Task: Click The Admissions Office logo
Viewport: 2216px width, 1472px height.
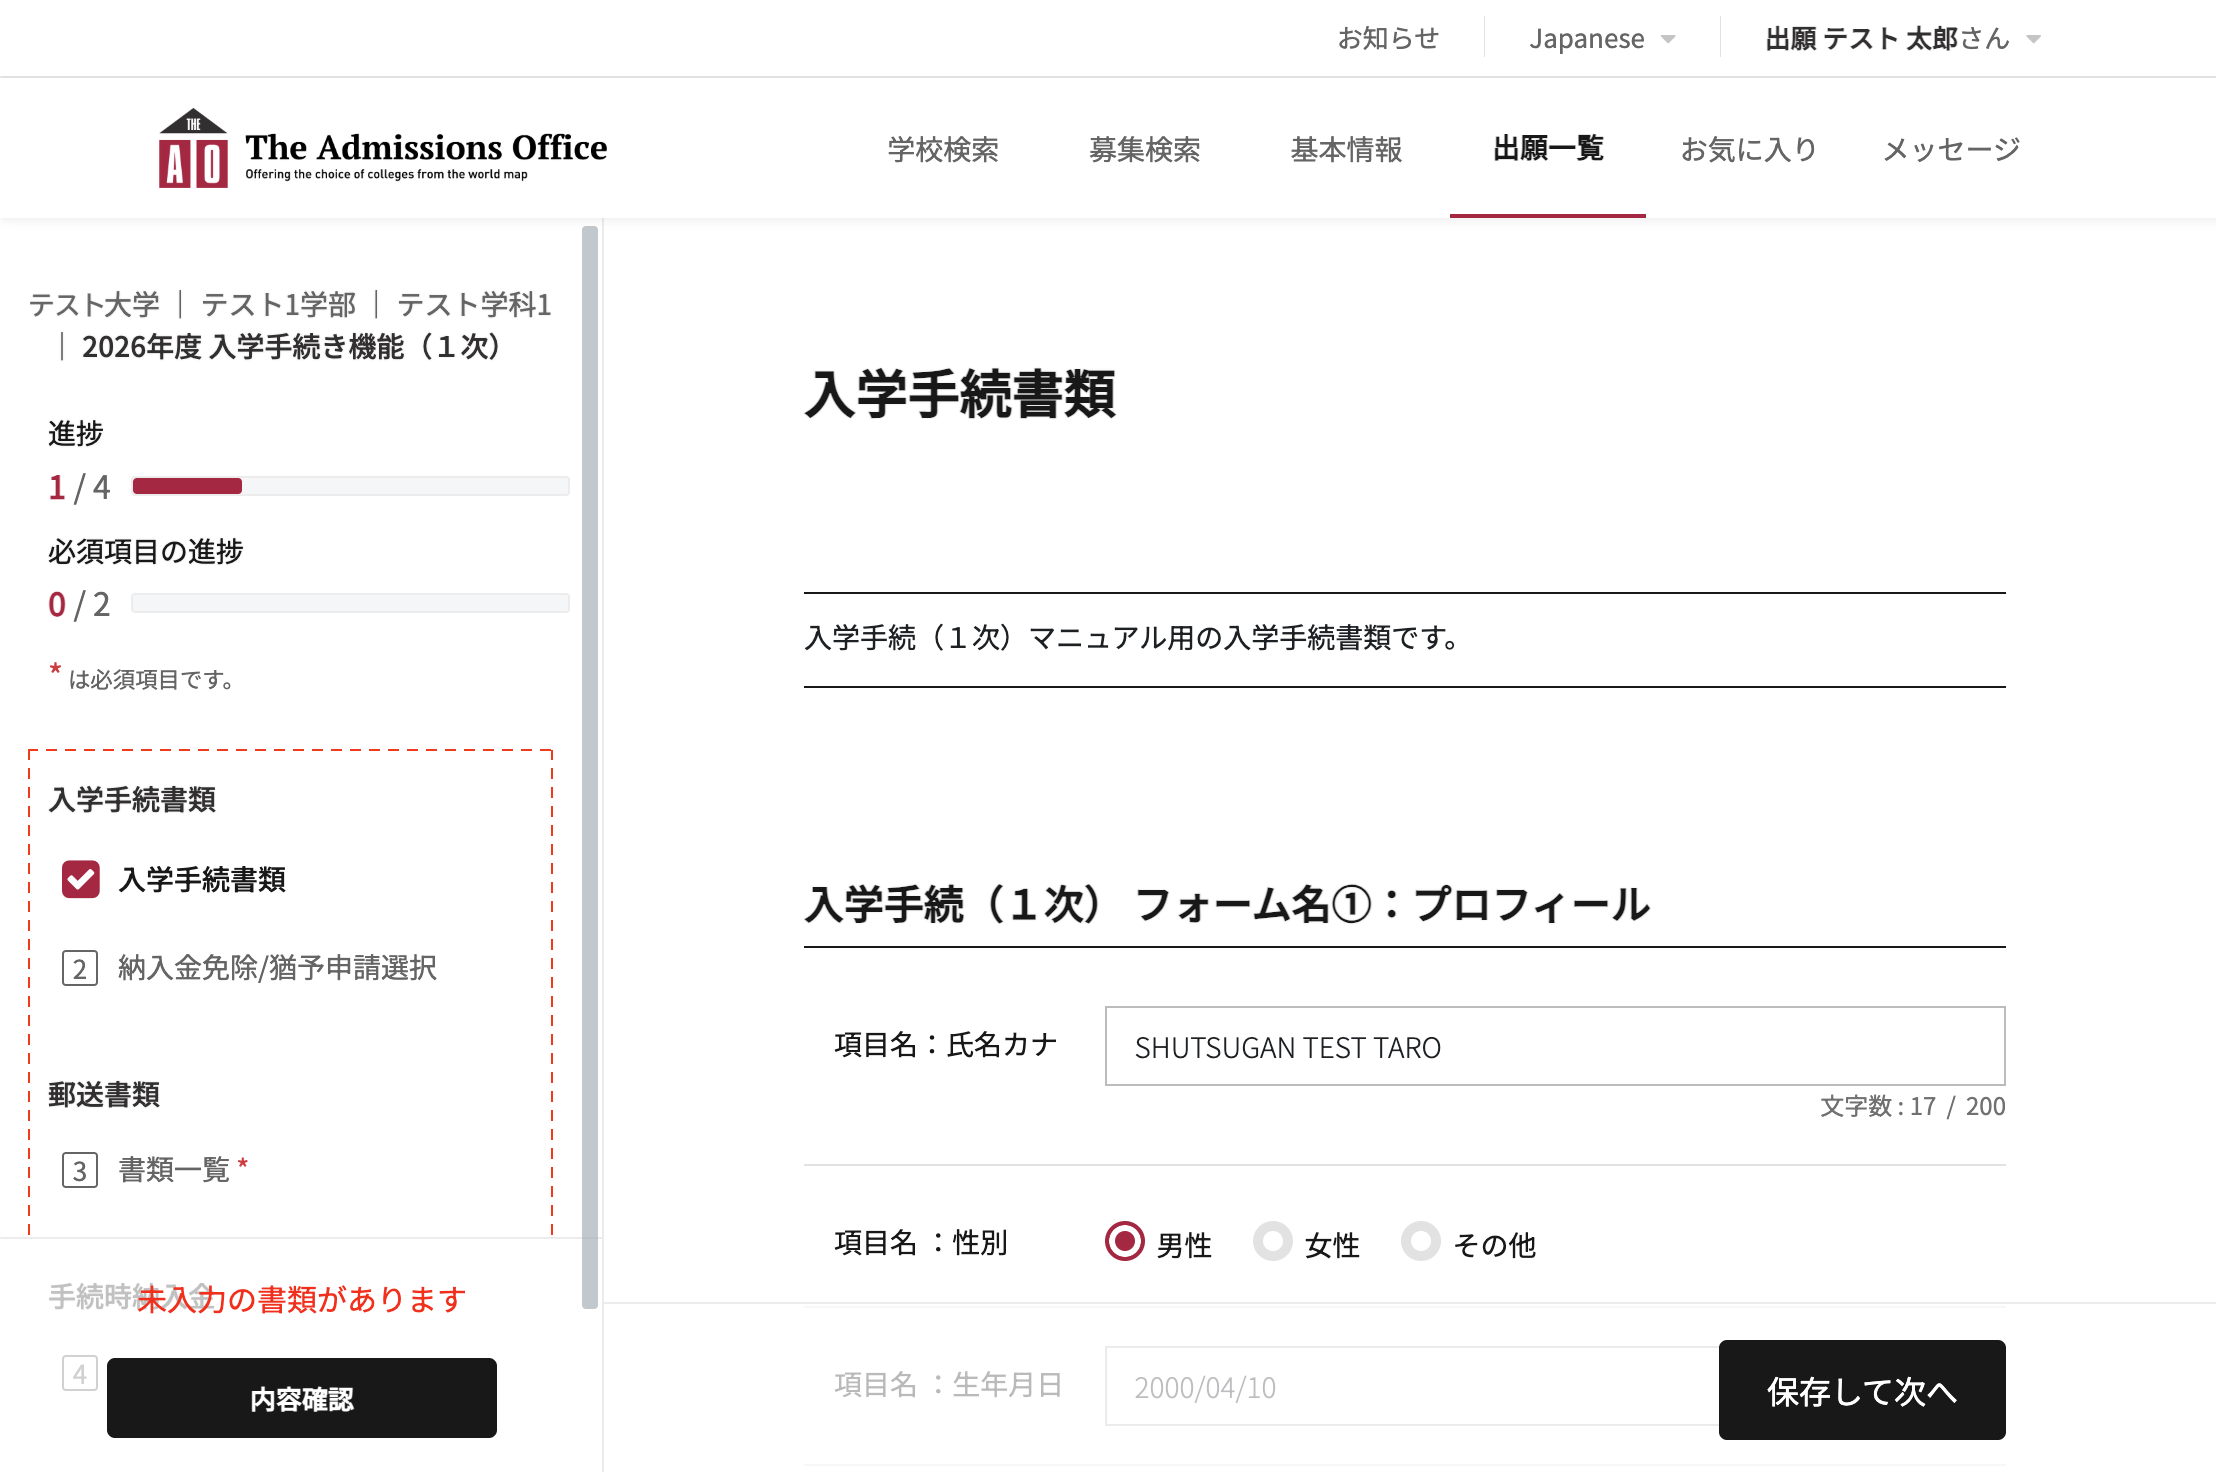Action: point(383,149)
